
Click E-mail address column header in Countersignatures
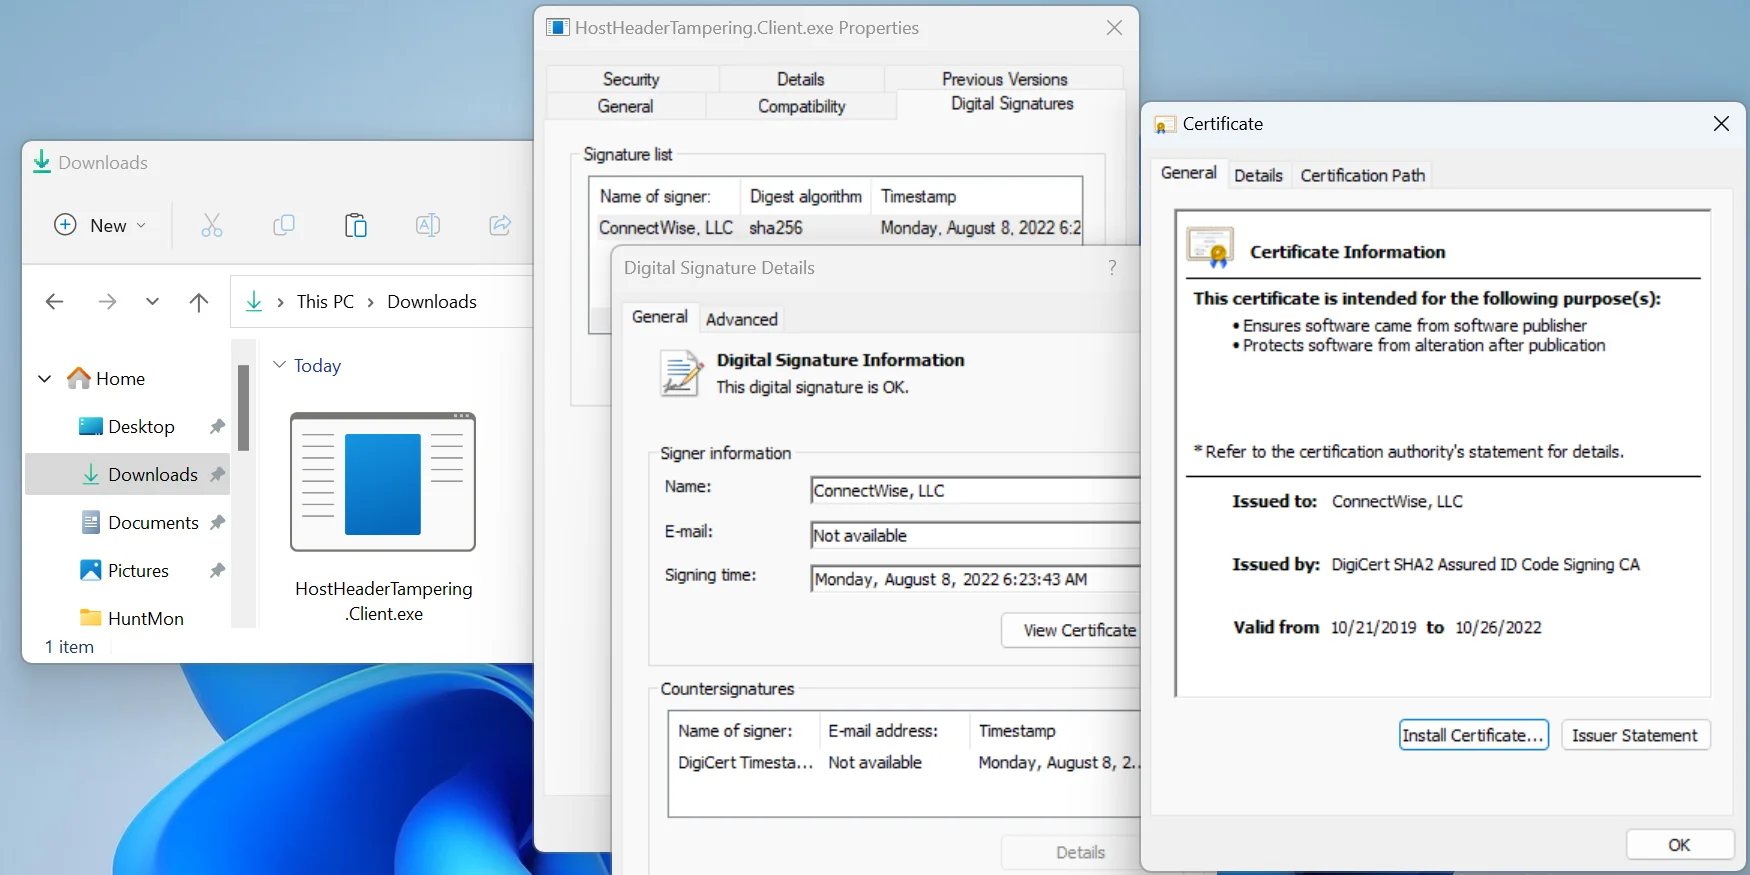pyautogui.click(x=894, y=731)
